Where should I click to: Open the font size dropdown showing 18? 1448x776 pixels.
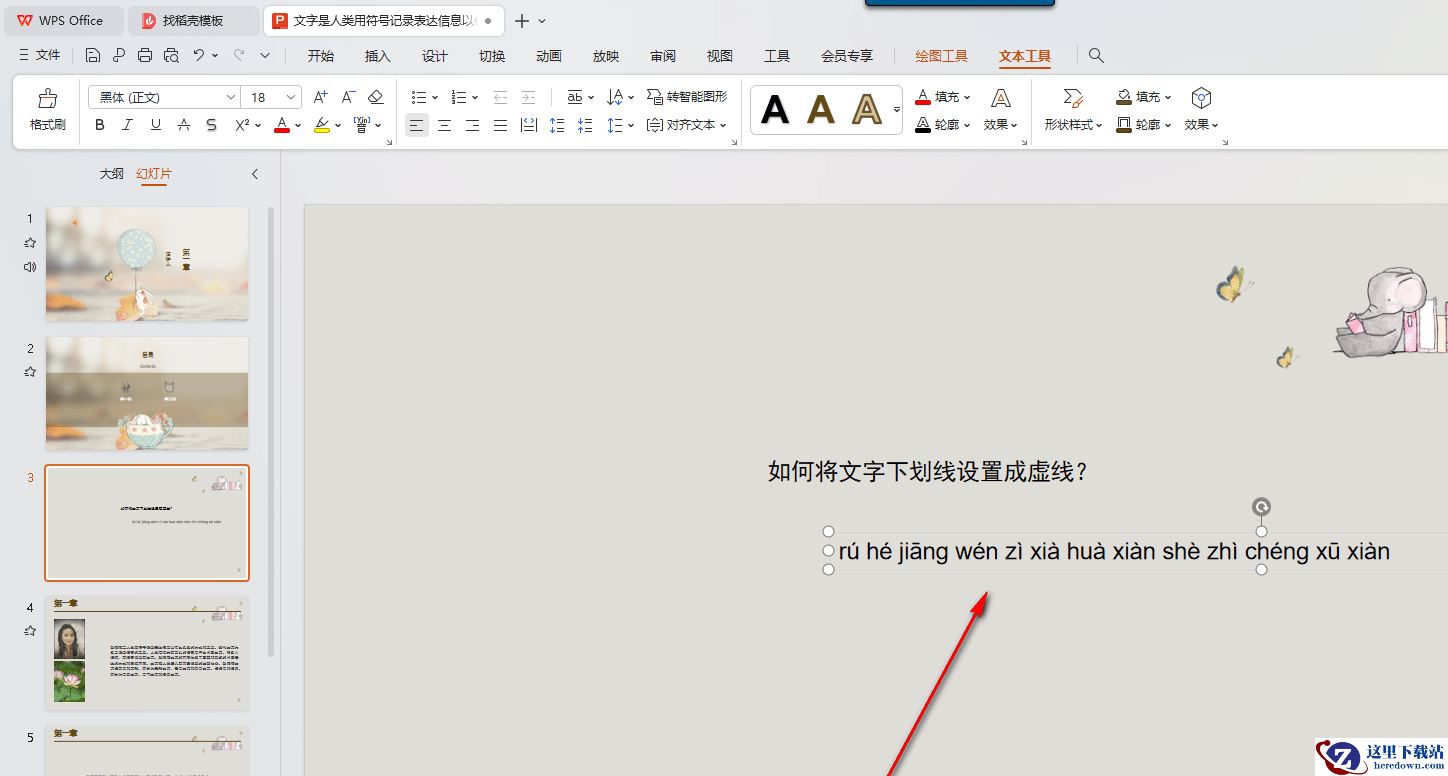tap(291, 97)
